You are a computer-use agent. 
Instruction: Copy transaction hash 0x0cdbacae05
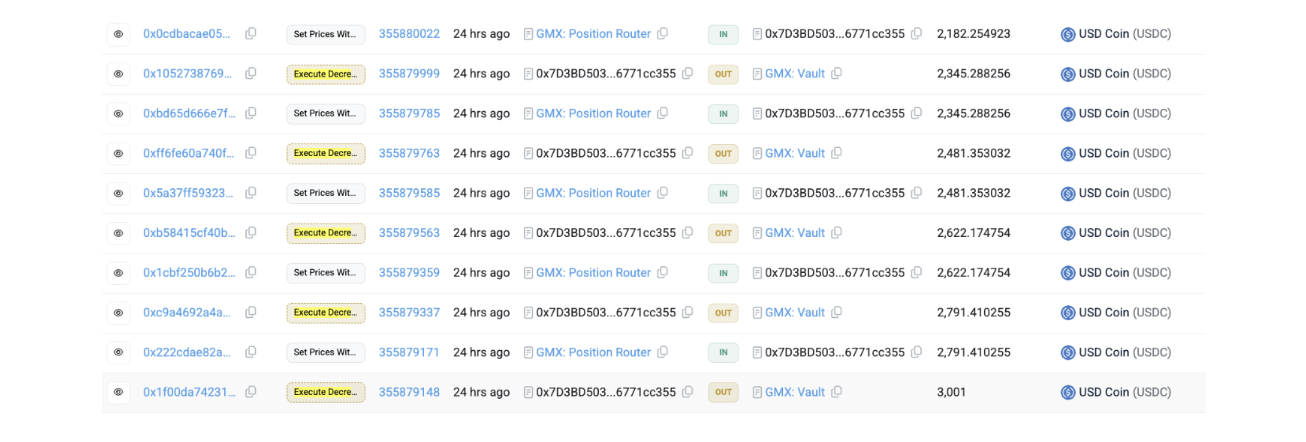251,34
